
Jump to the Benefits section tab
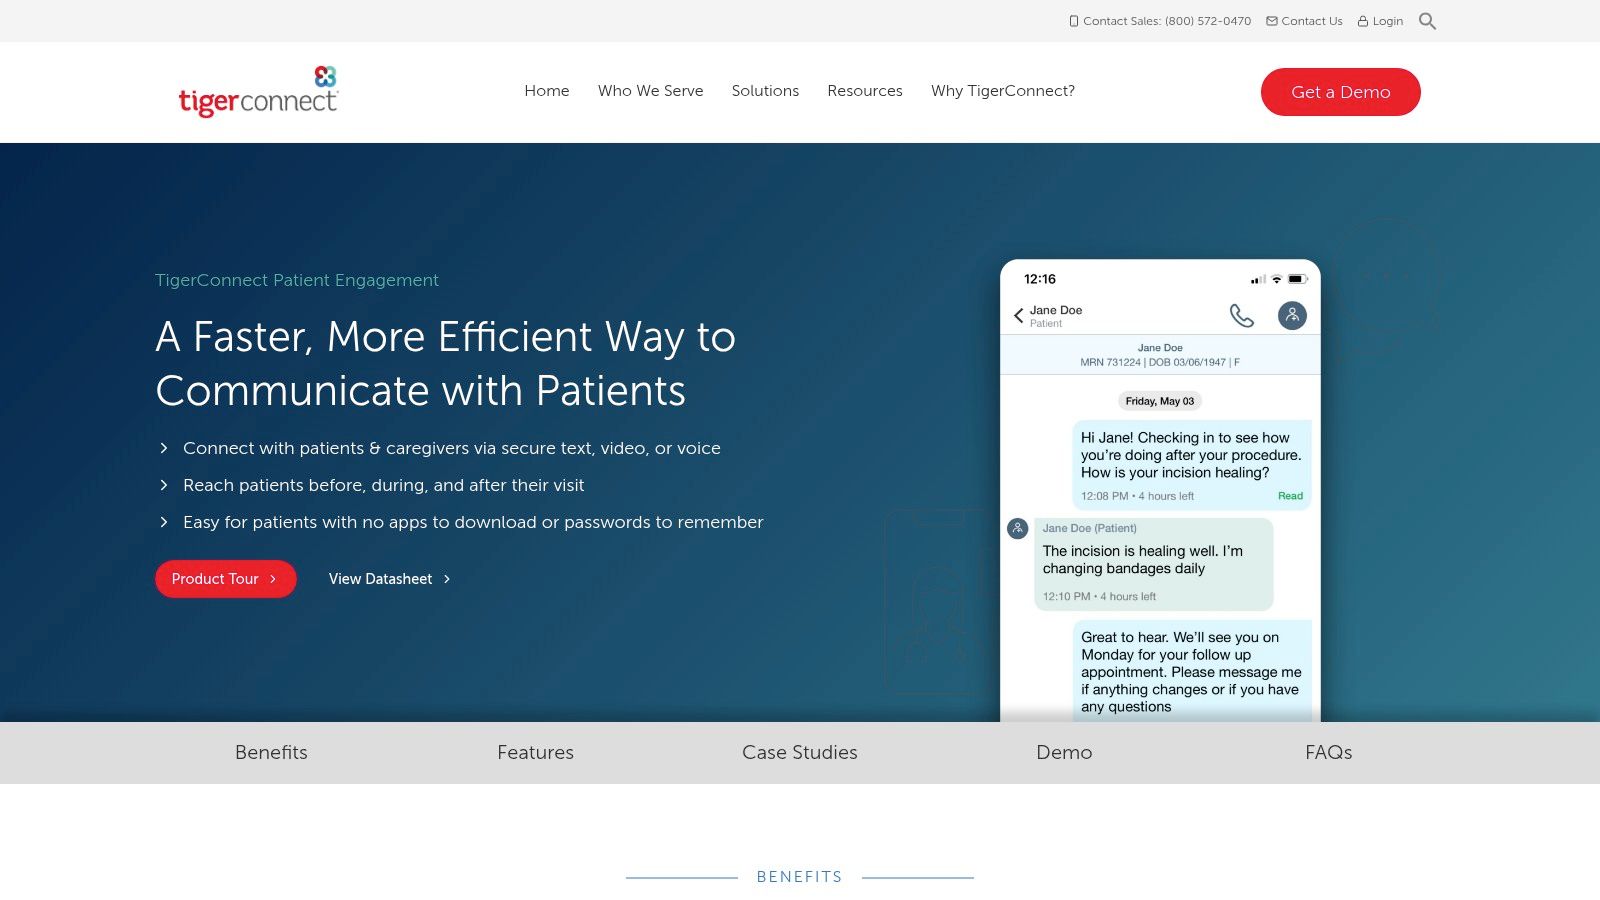tap(271, 753)
